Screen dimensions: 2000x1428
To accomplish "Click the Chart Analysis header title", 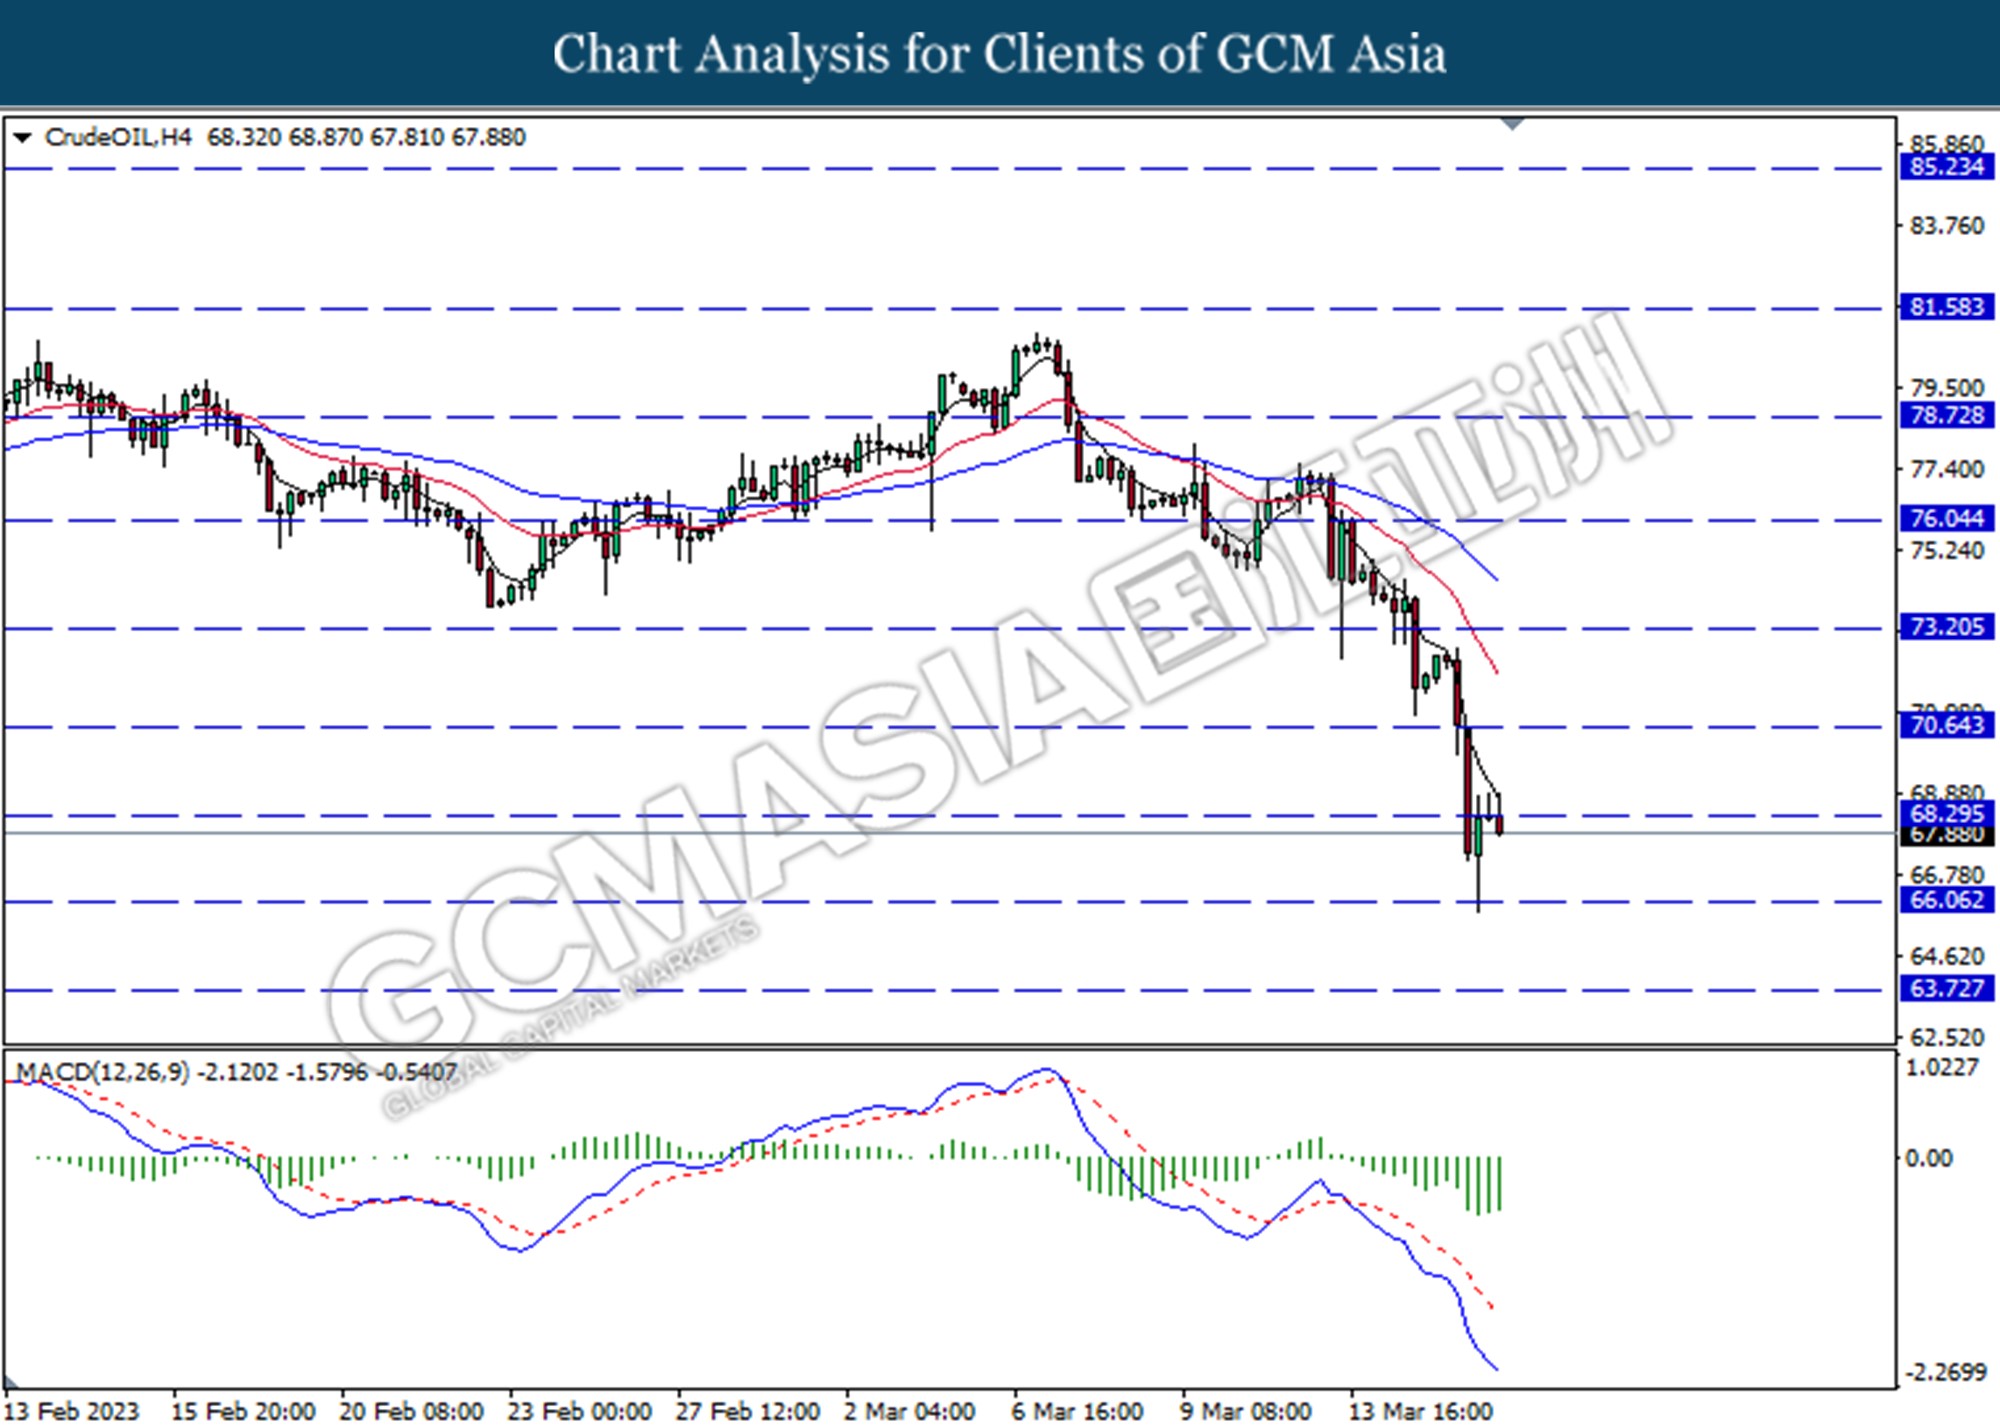I will pyautogui.click(x=999, y=54).
